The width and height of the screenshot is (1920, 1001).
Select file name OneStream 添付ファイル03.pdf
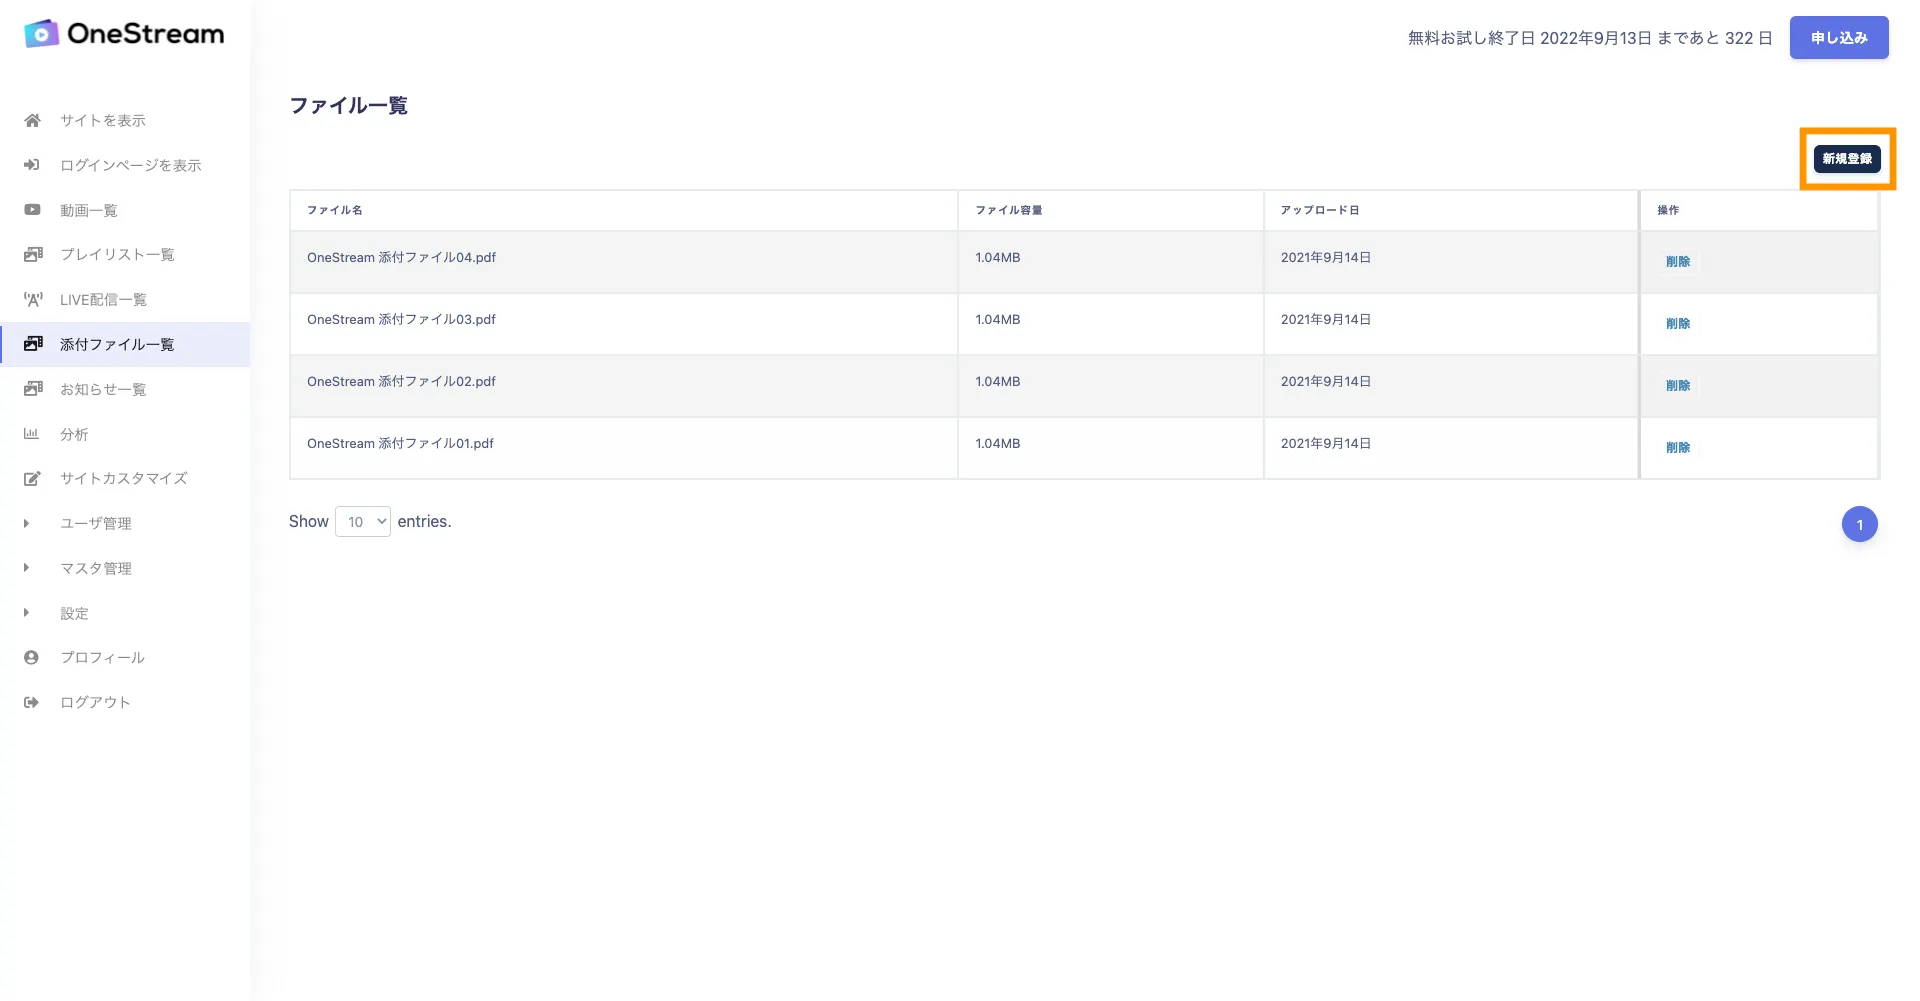(401, 320)
